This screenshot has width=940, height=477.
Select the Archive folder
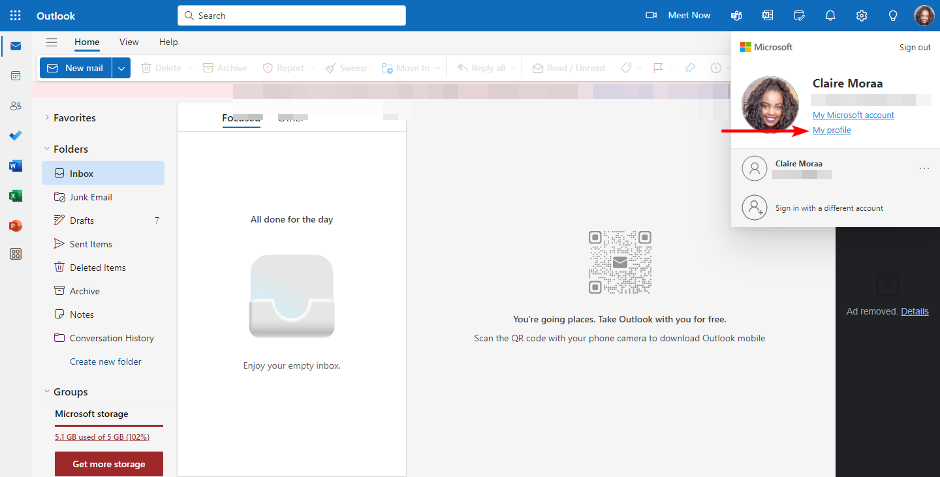click(x=103, y=291)
